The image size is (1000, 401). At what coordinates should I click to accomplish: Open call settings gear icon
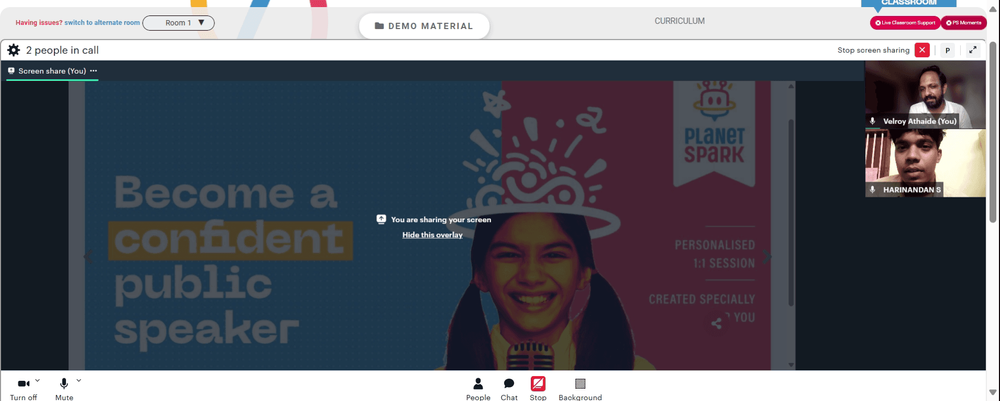click(x=13, y=50)
